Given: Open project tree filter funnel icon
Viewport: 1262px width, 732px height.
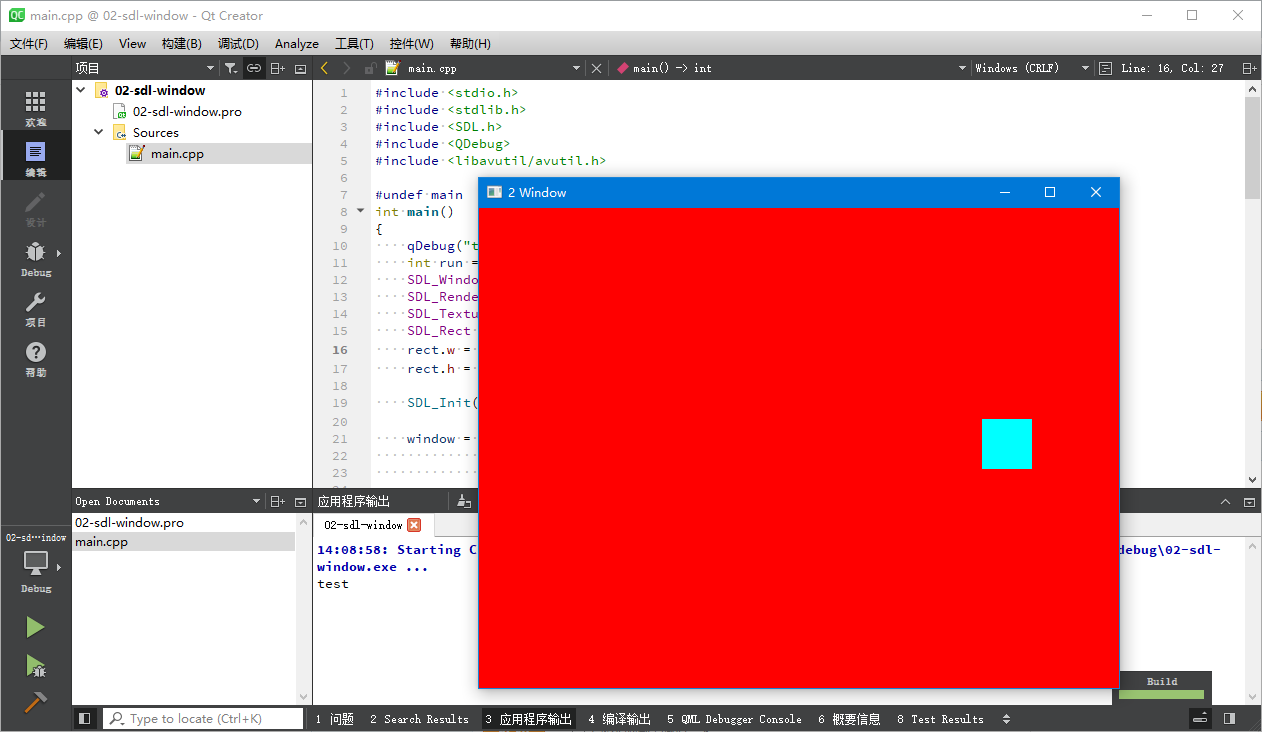Looking at the screenshot, I should [230, 68].
